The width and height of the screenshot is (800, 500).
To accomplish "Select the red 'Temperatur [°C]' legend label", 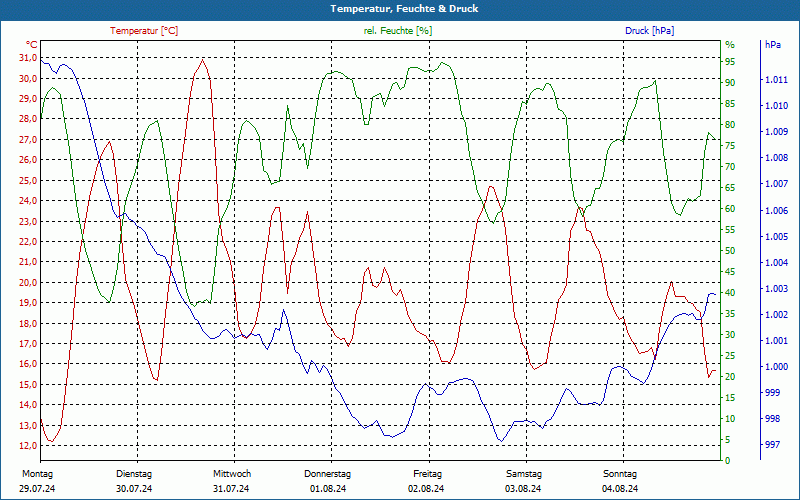I will click(144, 31).
